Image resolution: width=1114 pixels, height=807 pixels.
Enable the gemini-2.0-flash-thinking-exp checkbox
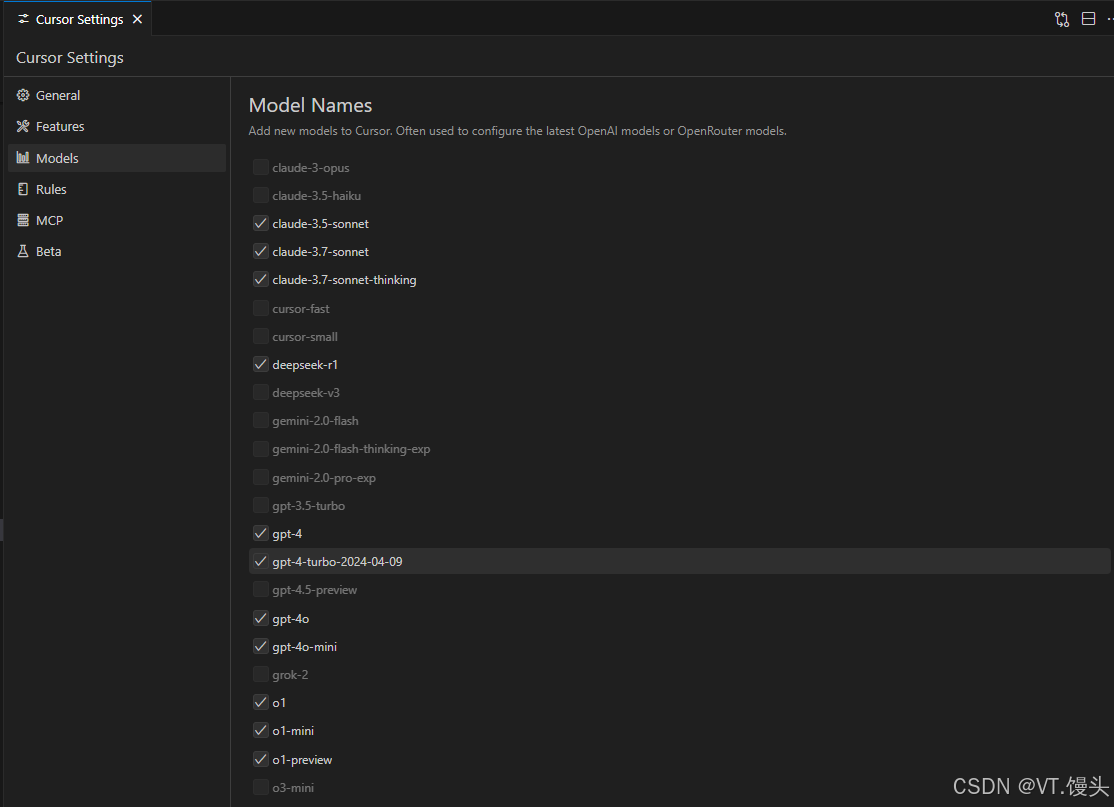(261, 449)
